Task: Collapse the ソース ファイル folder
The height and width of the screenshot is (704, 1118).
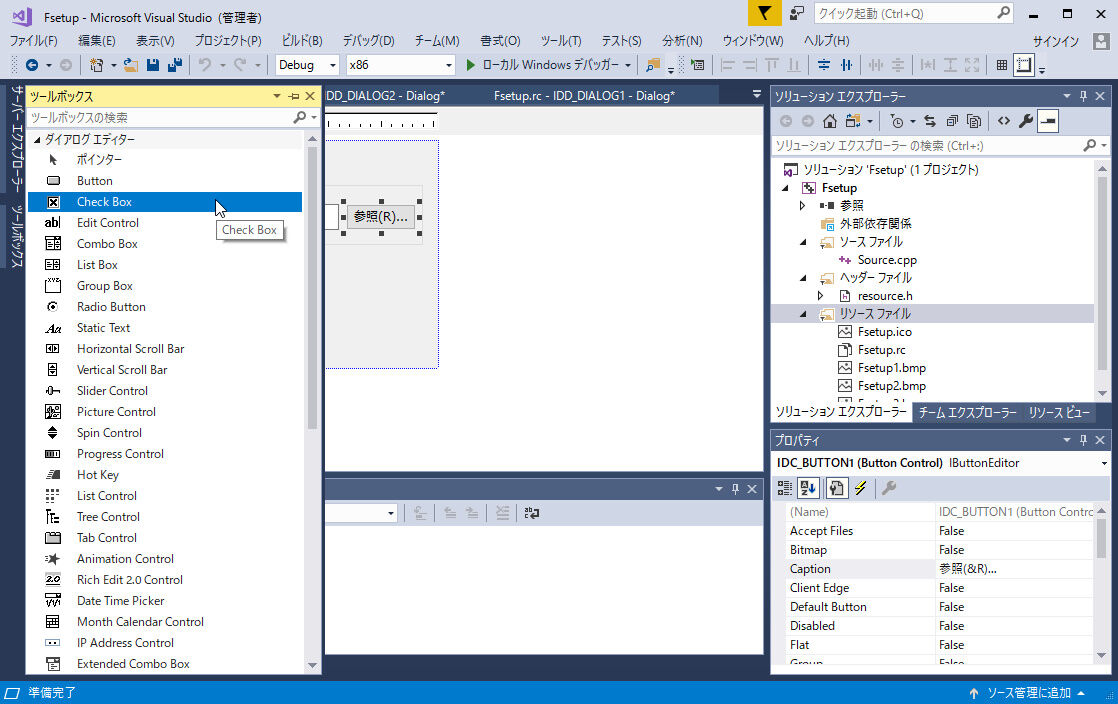Action: [803, 242]
